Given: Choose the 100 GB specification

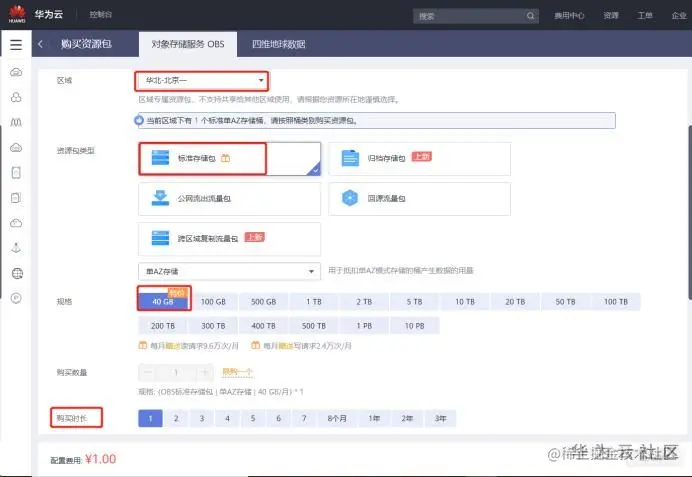Looking at the screenshot, I should (213, 301).
